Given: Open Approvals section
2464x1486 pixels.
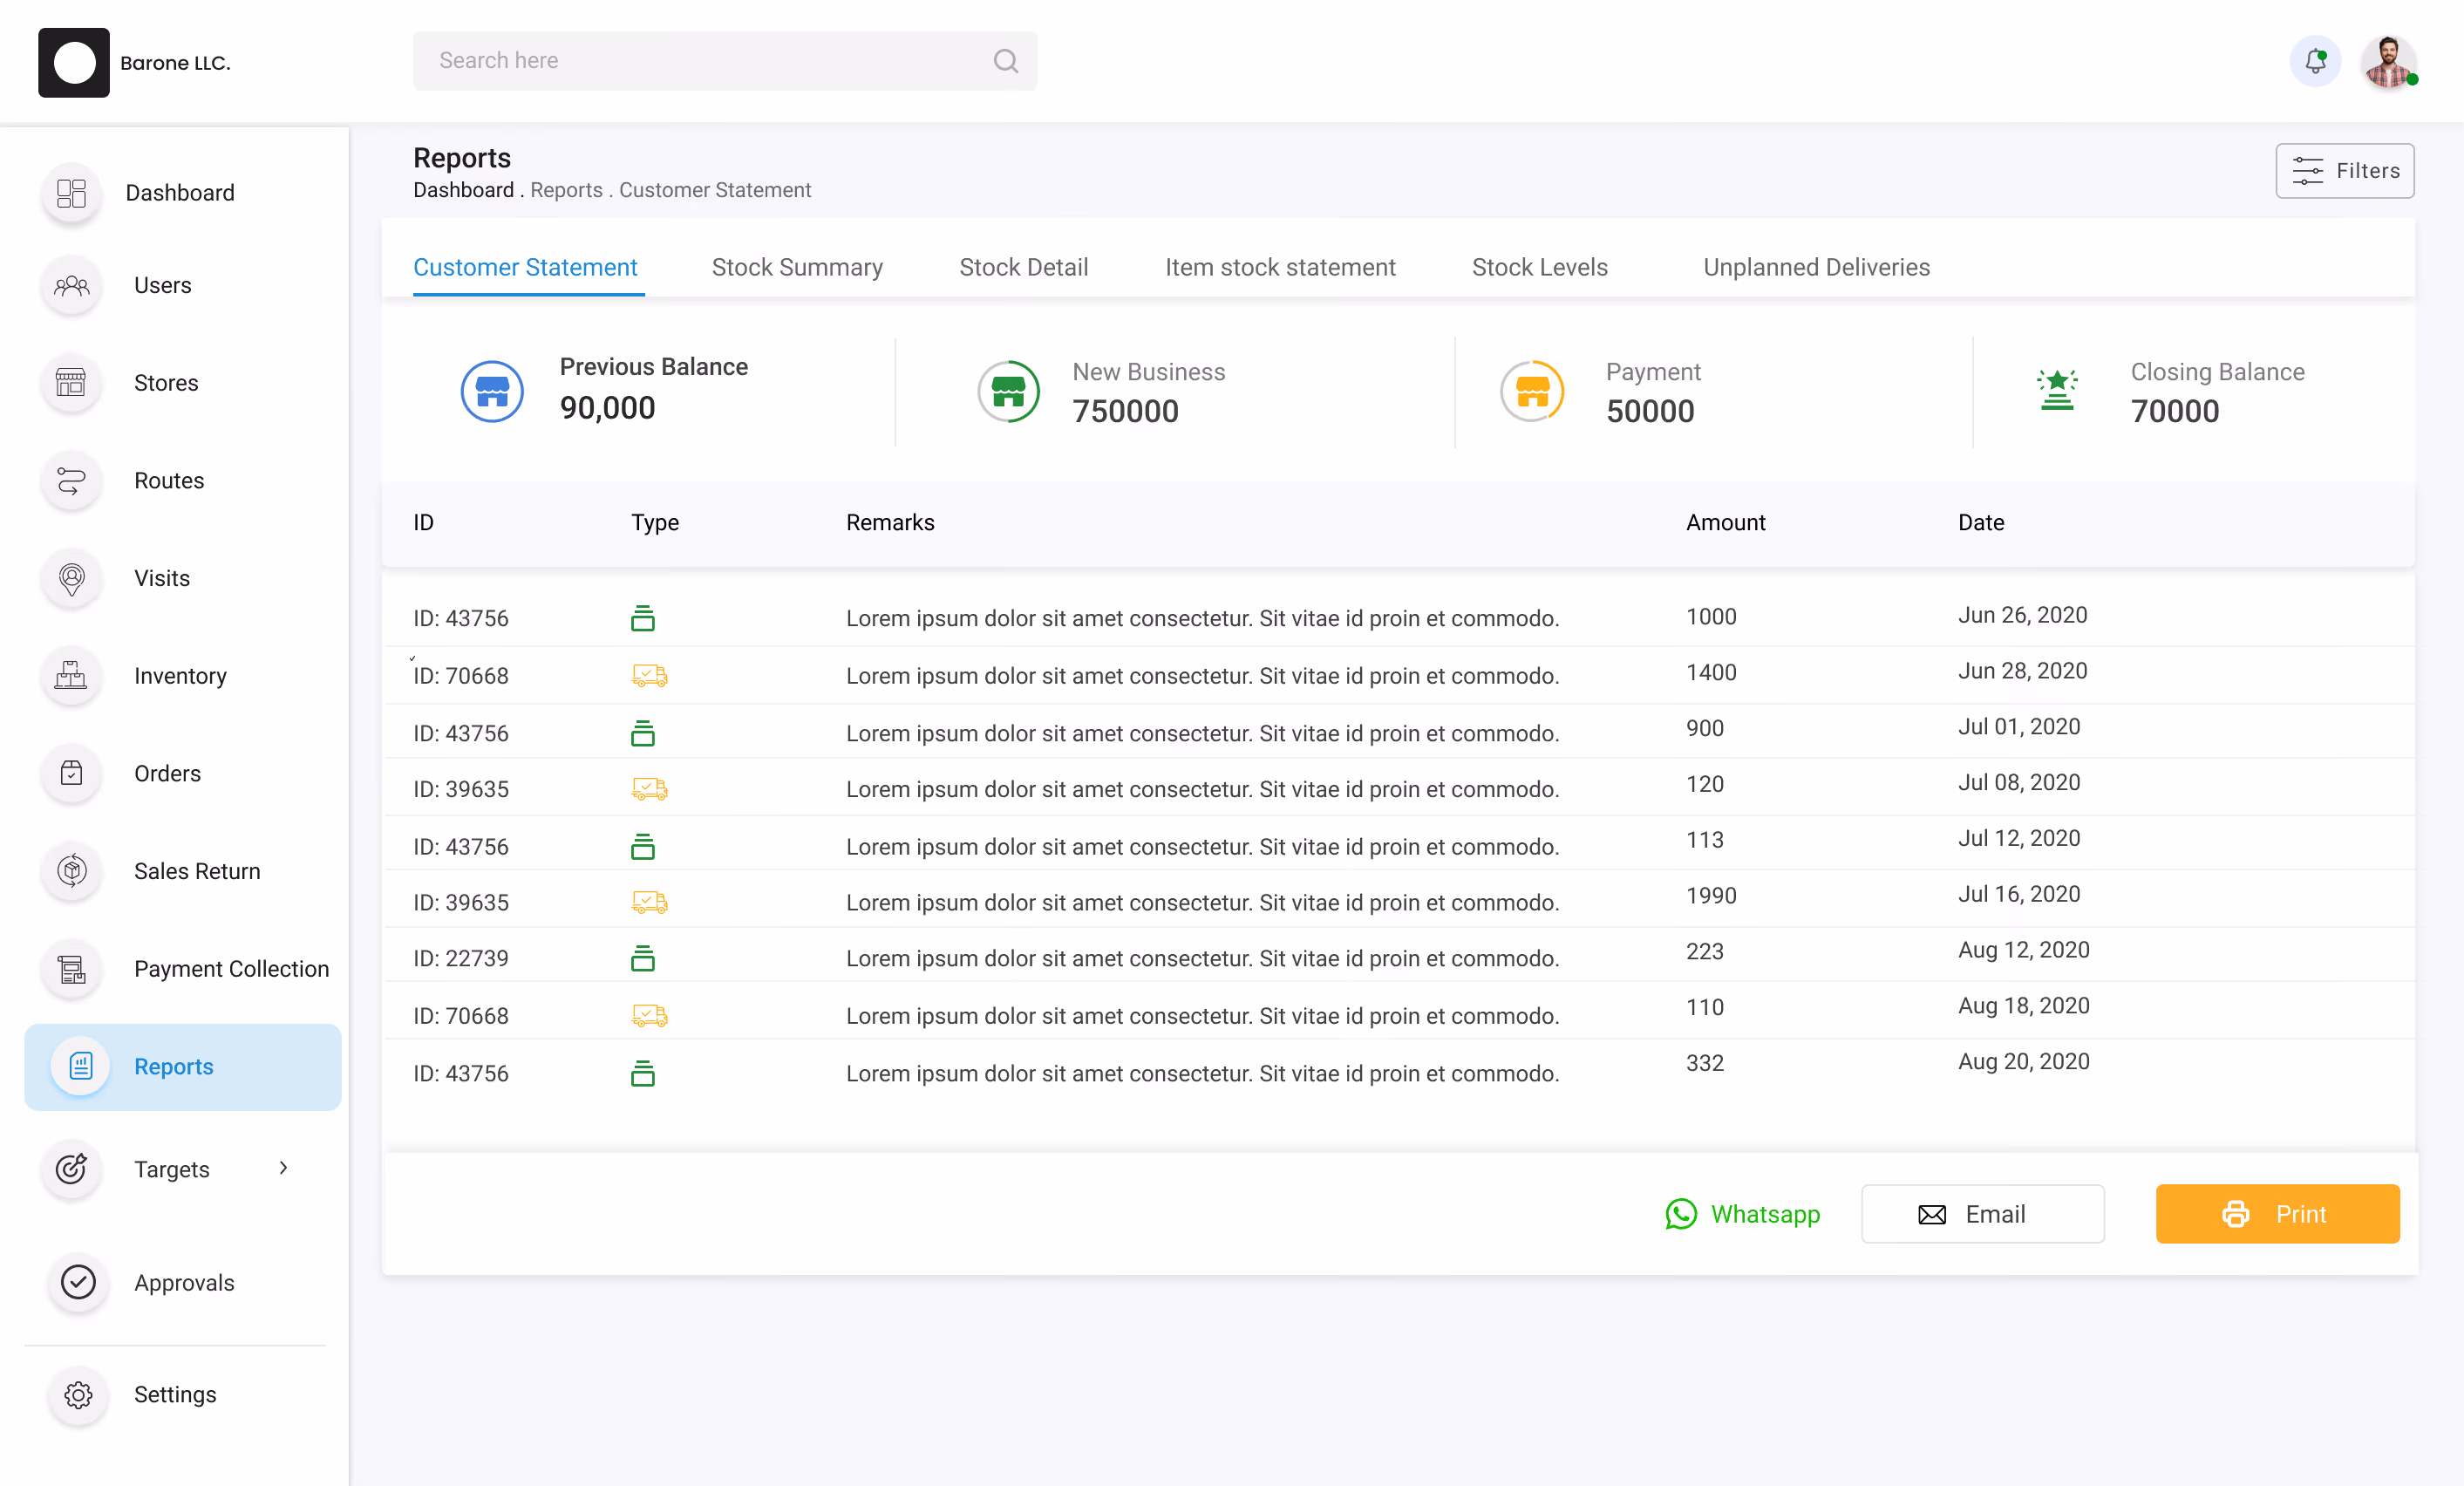Looking at the screenshot, I should (x=184, y=1282).
